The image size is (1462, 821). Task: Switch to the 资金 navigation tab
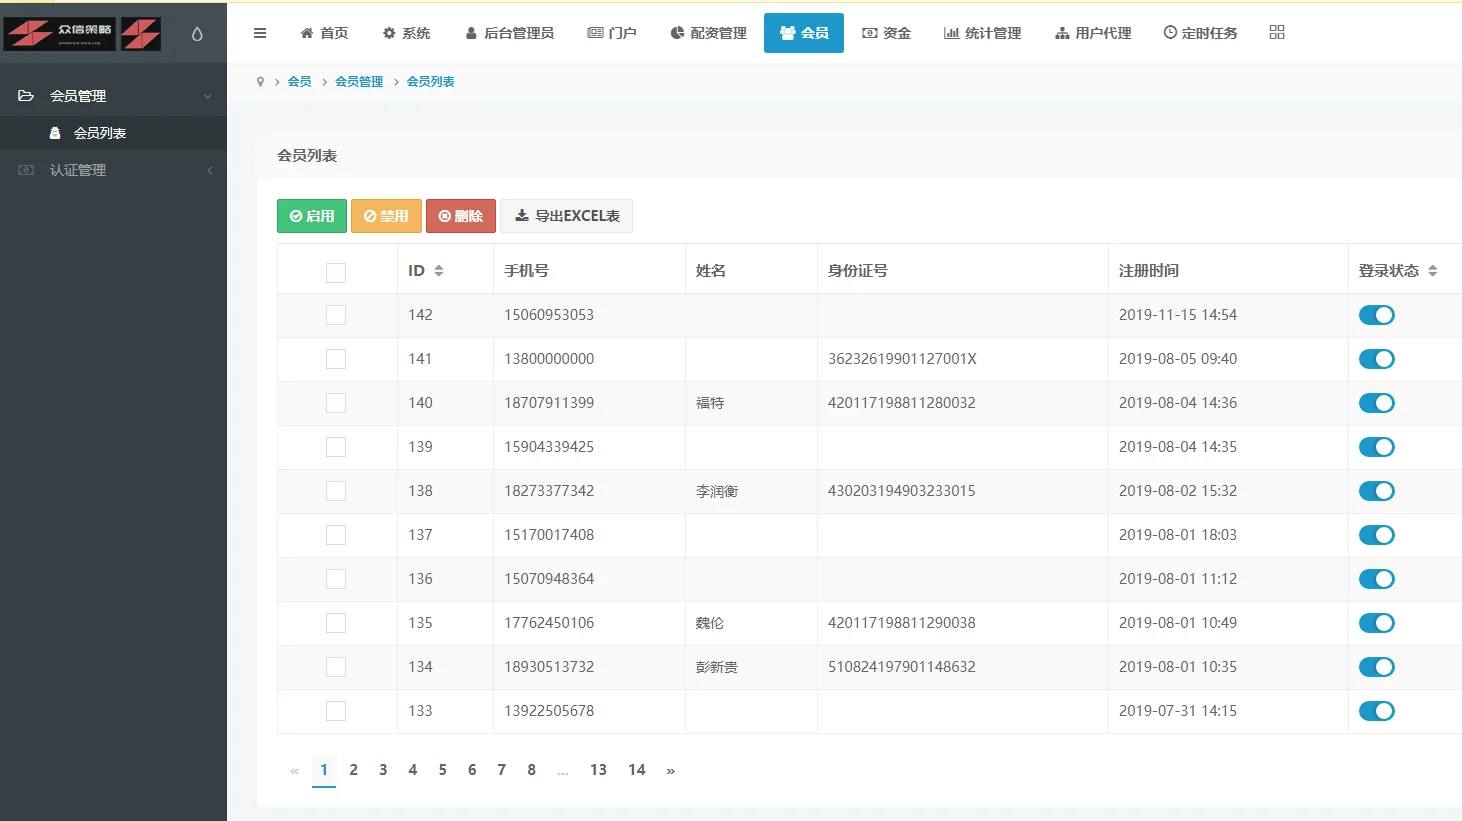click(886, 33)
